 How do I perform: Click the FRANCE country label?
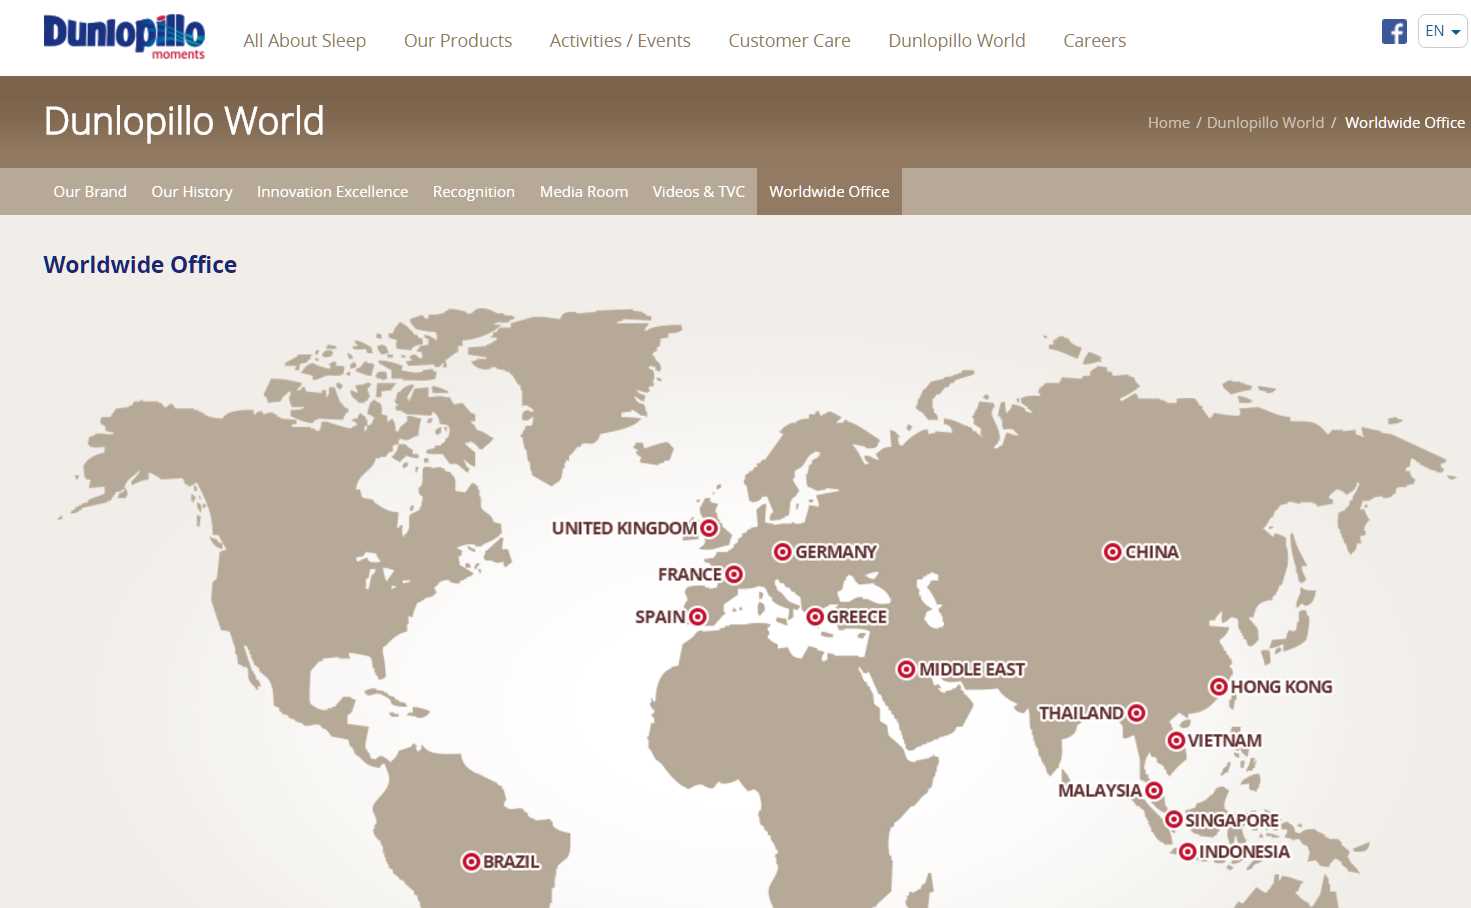pyautogui.click(x=690, y=574)
